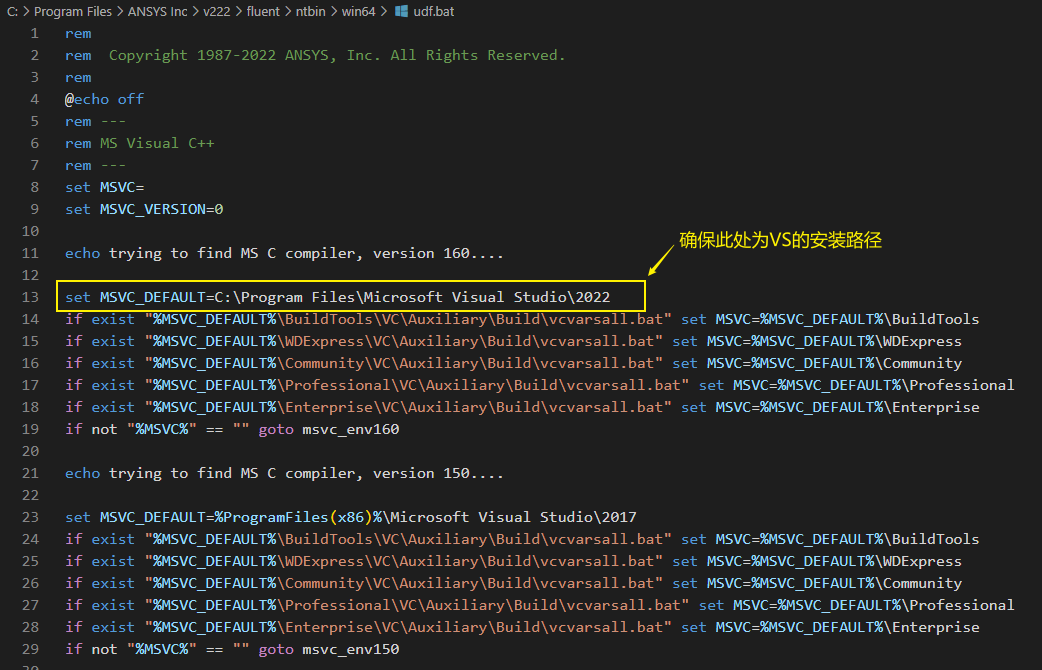Viewport: 1042px width, 670px height.
Task: Click the Enterprise check on line 18
Action: point(522,407)
